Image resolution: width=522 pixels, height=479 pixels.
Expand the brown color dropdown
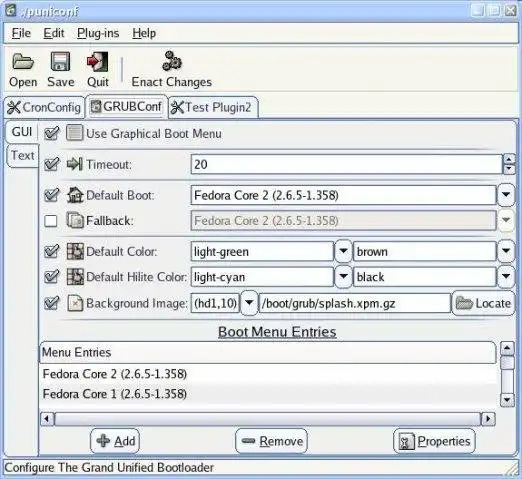click(506, 251)
